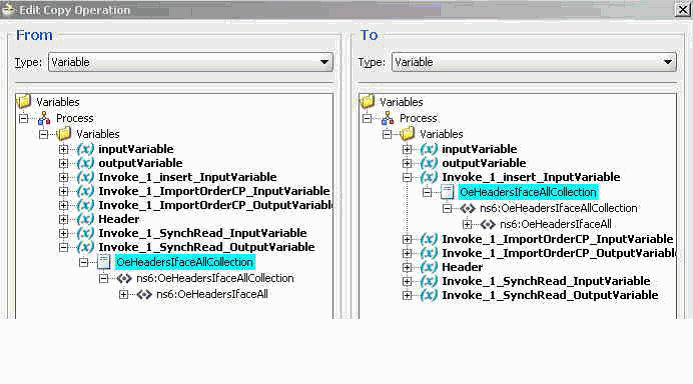Image resolution: width=693 pixels, height=384 pixels.
Task: Select Invoke_1_SynchRead_OutputVariable label in To tree
Action: click(550, 296)
